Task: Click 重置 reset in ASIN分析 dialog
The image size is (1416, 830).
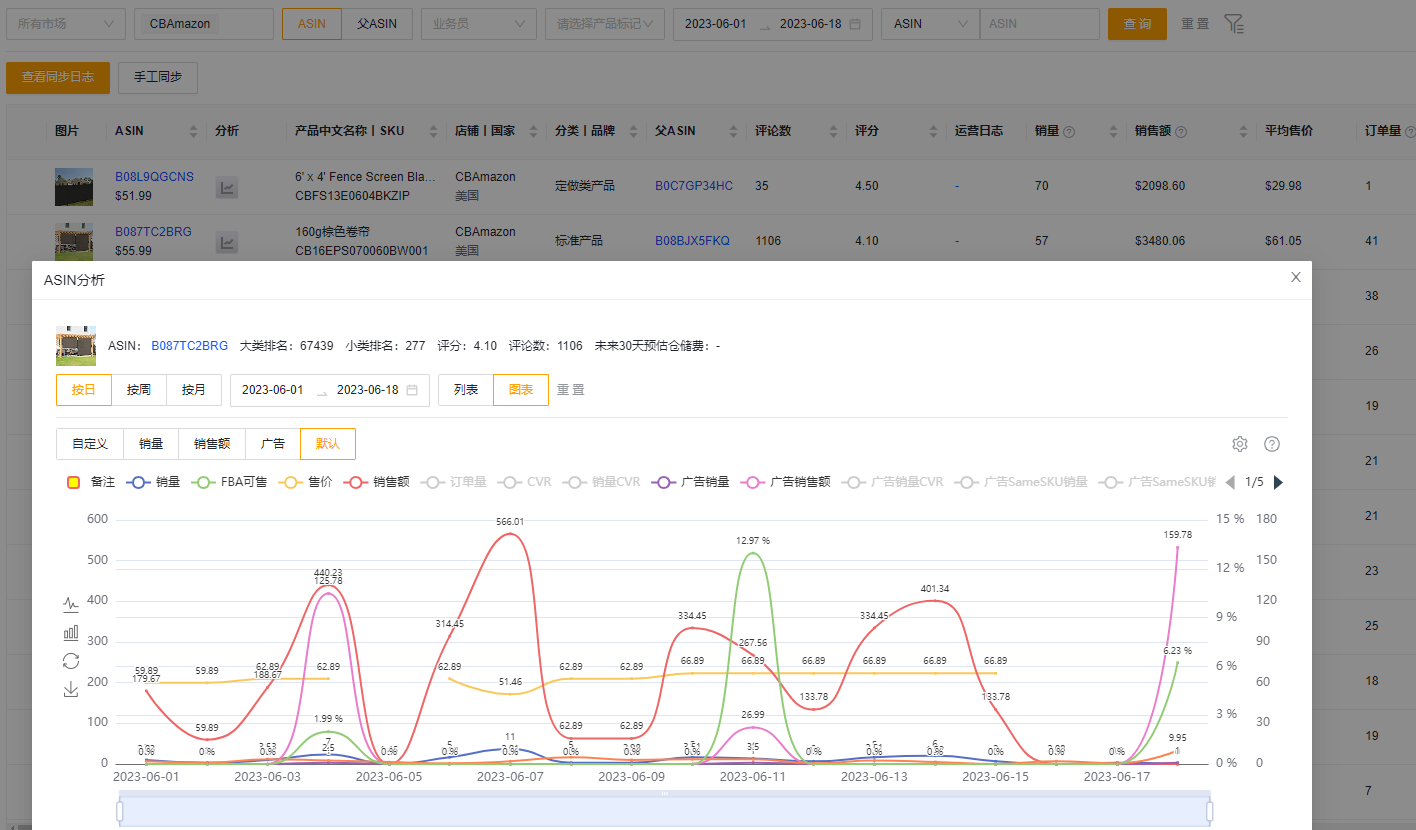Action: coord(571,390)
